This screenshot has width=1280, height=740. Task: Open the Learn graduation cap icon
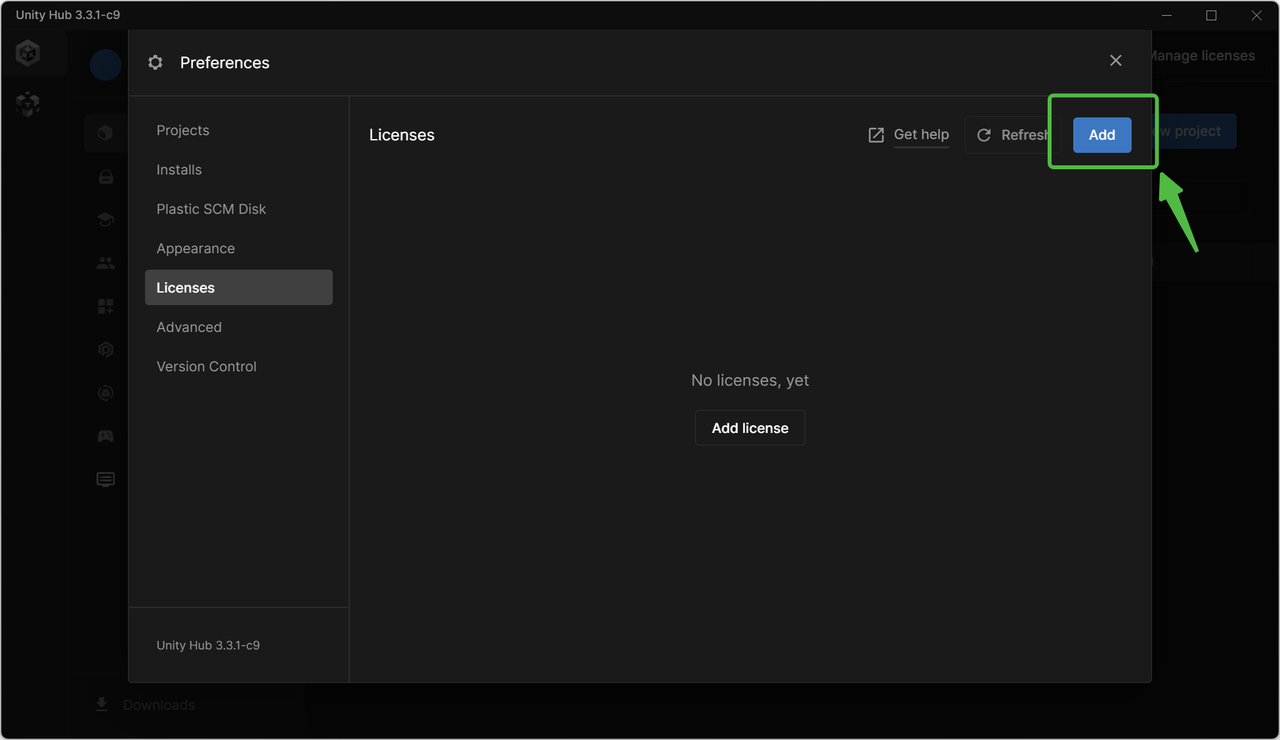pos(105,220)
